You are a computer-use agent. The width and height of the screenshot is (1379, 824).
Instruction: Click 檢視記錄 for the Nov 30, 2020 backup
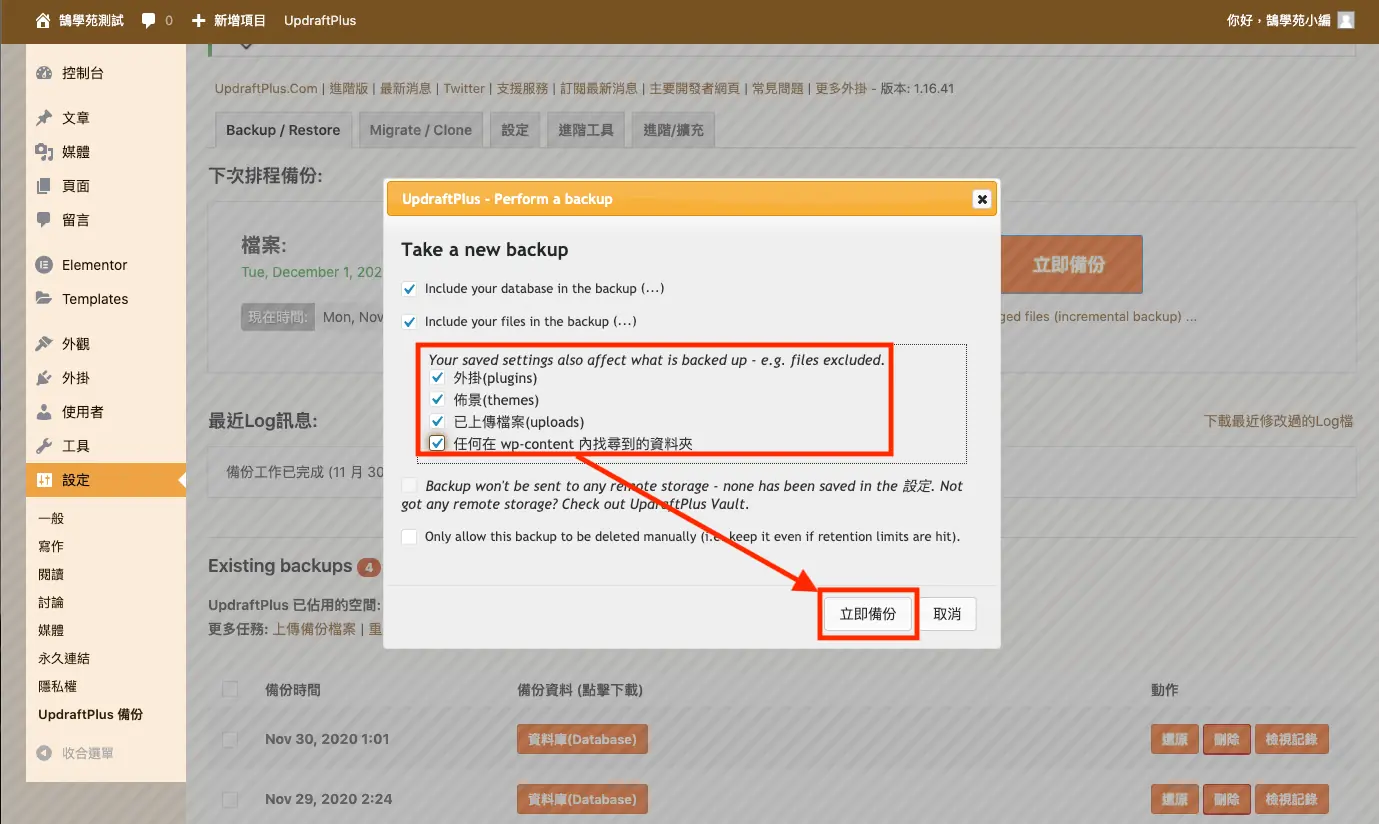click(x=1291, y=740)
